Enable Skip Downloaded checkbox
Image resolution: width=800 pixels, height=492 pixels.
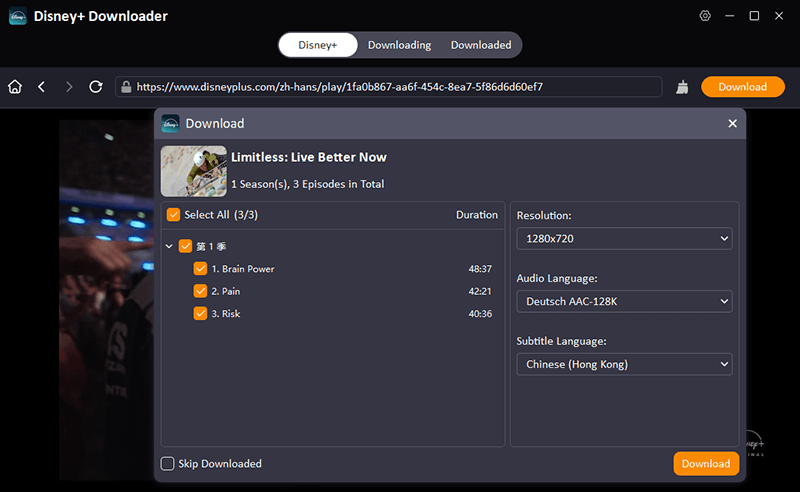click(167, 463)
